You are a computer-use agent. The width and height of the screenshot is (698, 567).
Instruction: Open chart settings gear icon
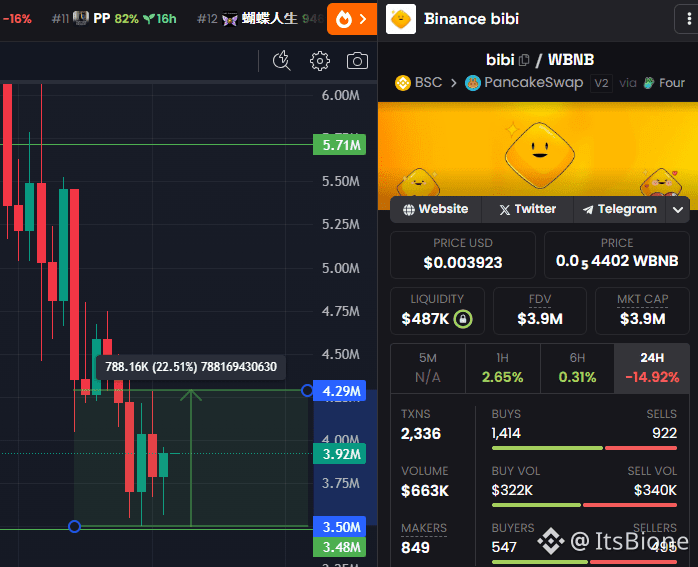[x=320, y=61]
